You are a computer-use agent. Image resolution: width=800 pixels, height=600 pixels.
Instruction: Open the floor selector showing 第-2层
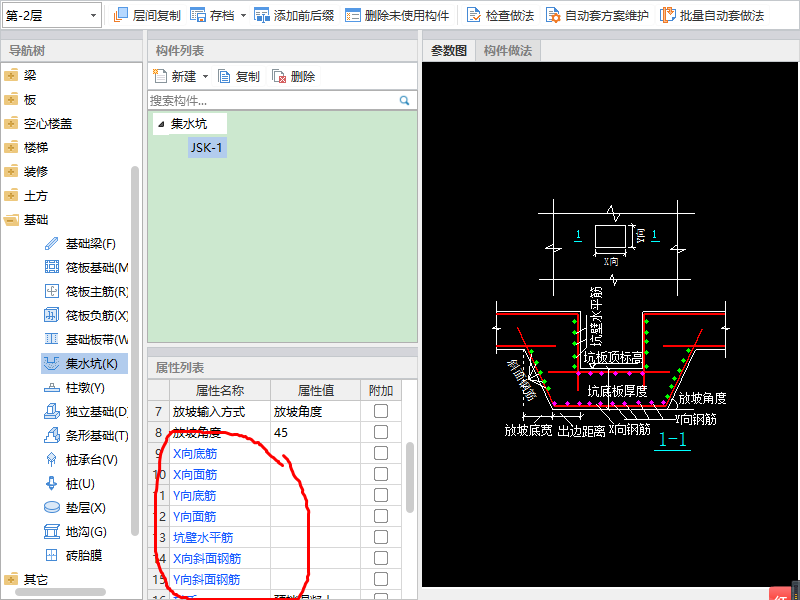(51, 15)
